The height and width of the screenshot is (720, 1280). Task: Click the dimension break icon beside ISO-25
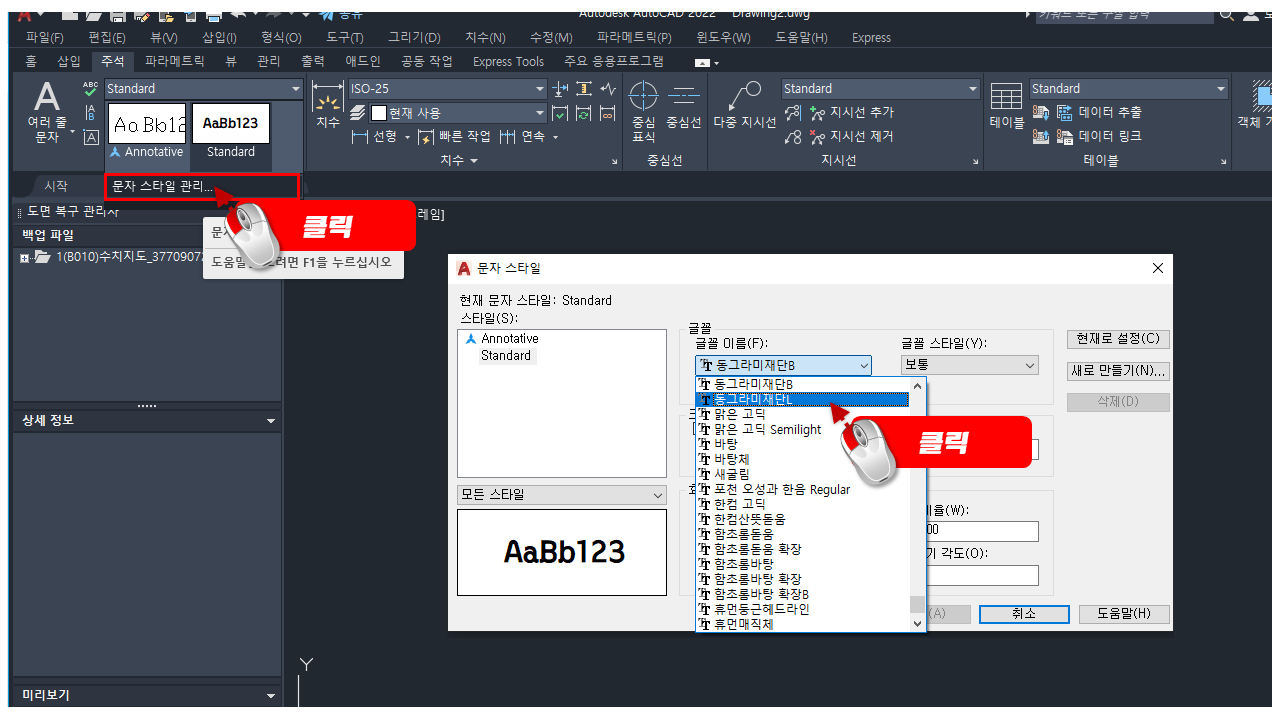(x=560, y=89)
